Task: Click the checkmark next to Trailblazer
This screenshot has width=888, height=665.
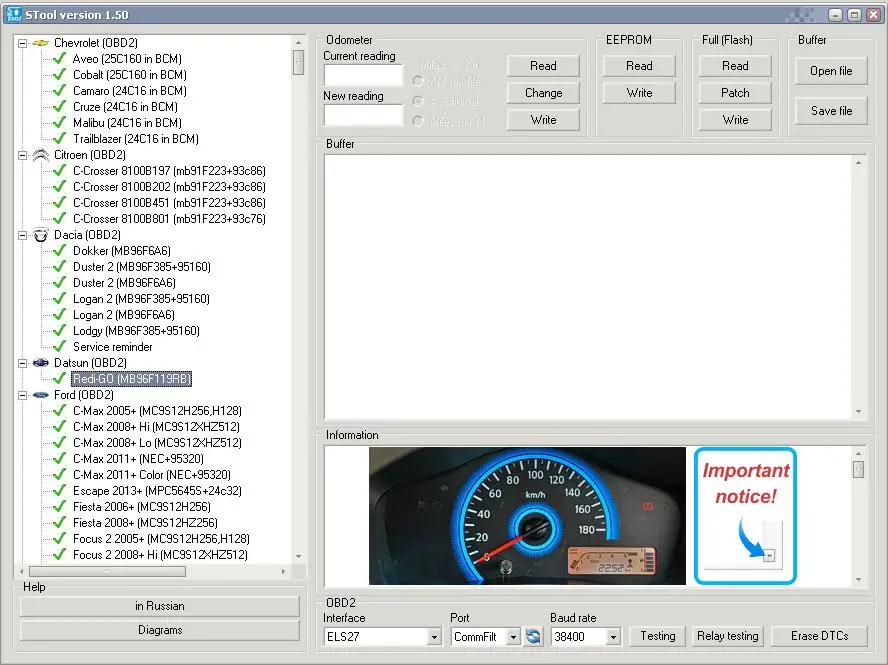Action: (x=59, y=139)
